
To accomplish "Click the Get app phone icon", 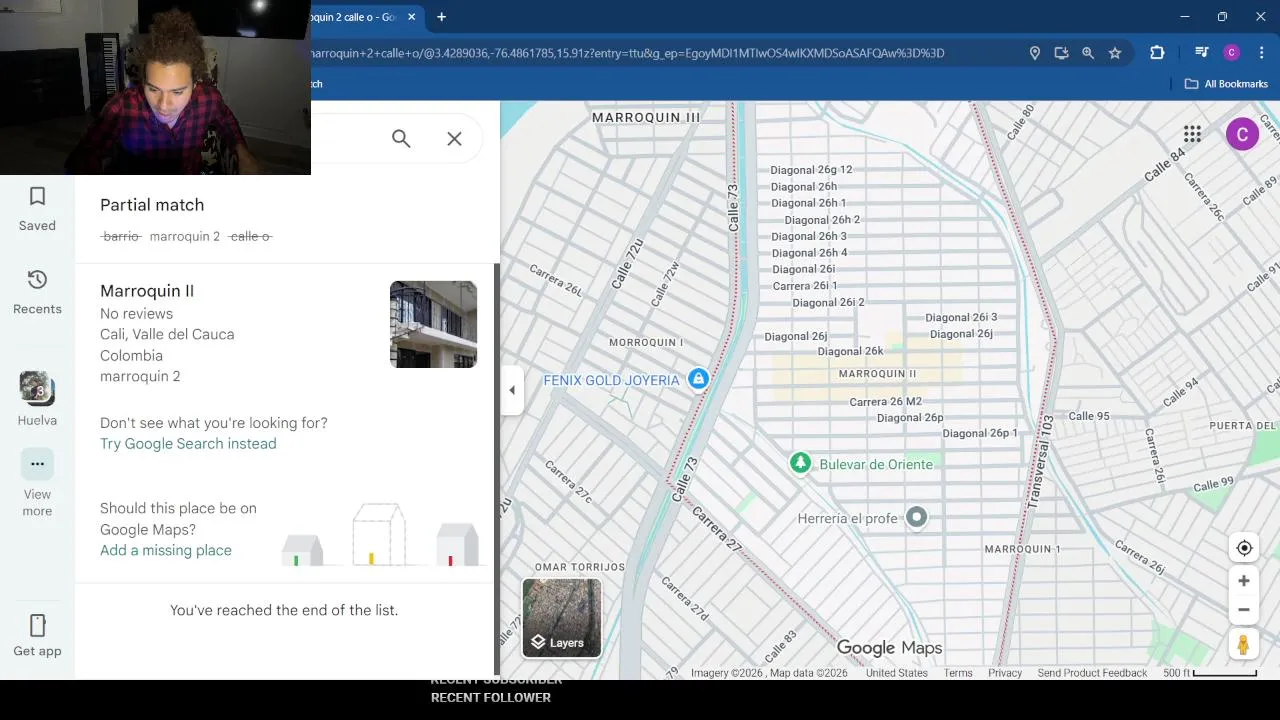I will (x=37, y=626).
